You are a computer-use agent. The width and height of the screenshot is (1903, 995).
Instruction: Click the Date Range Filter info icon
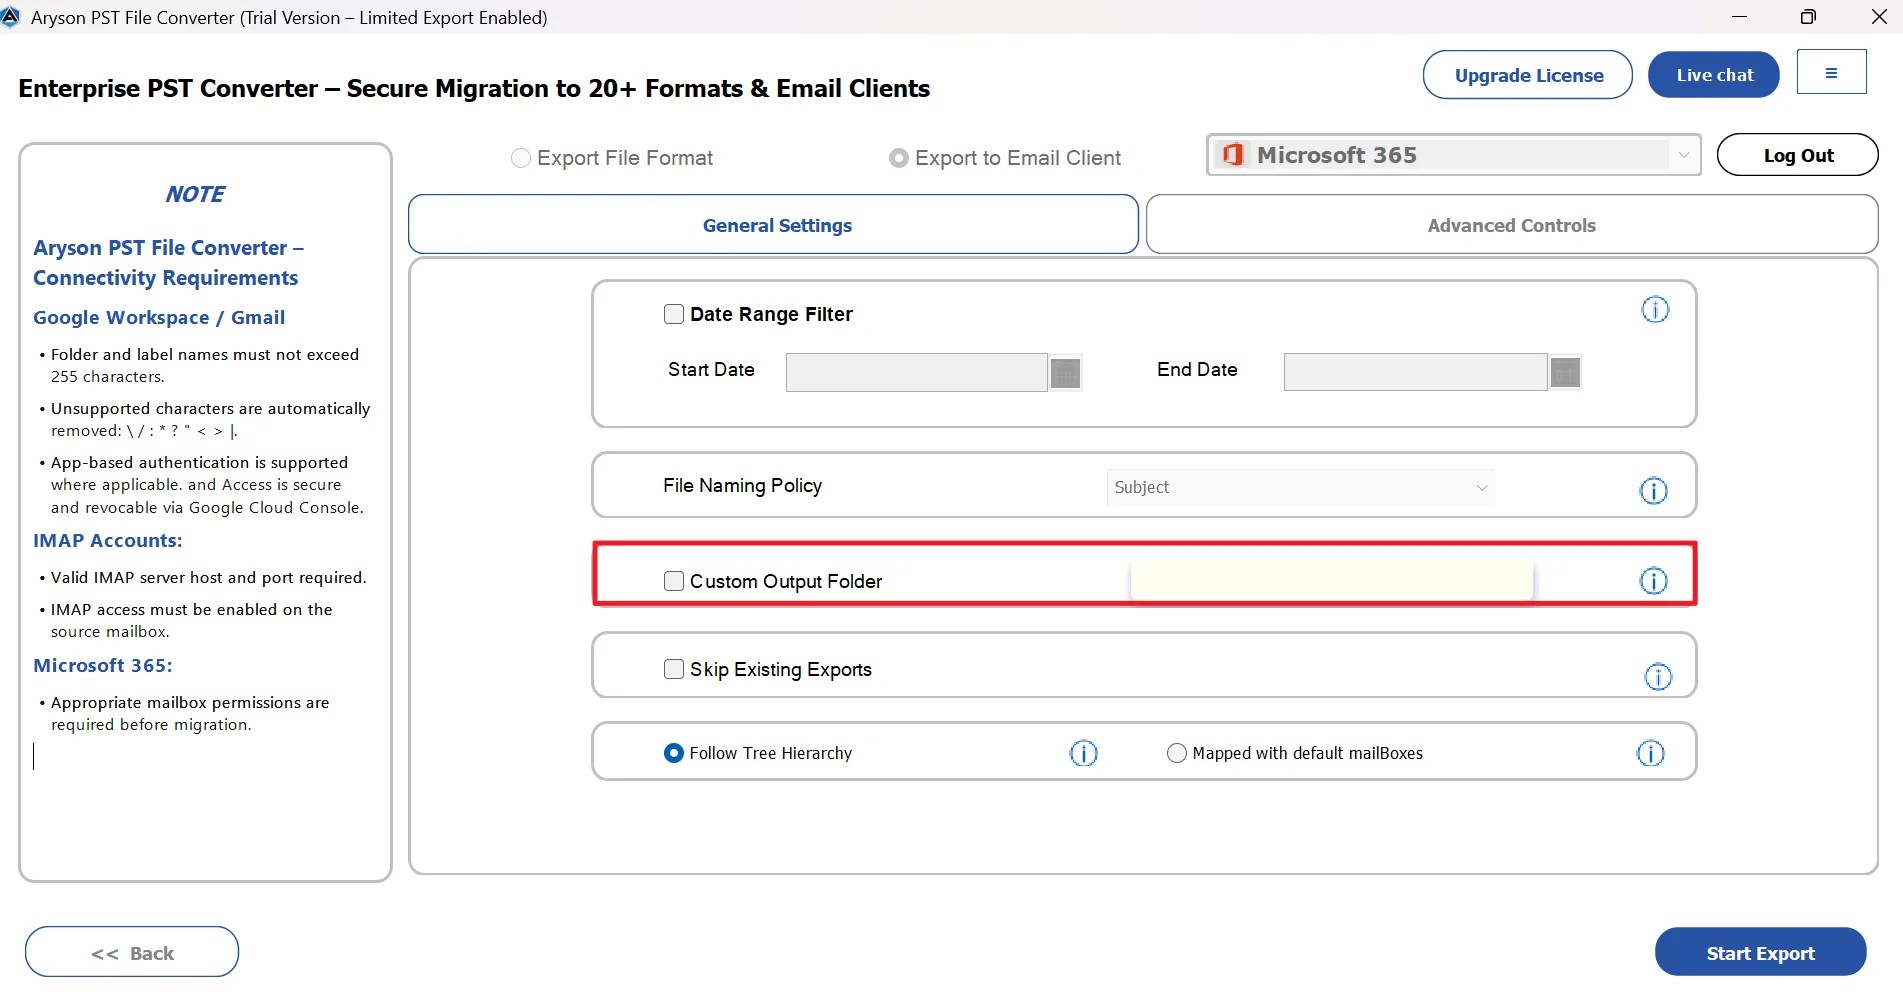click(x=1655, y=310)
